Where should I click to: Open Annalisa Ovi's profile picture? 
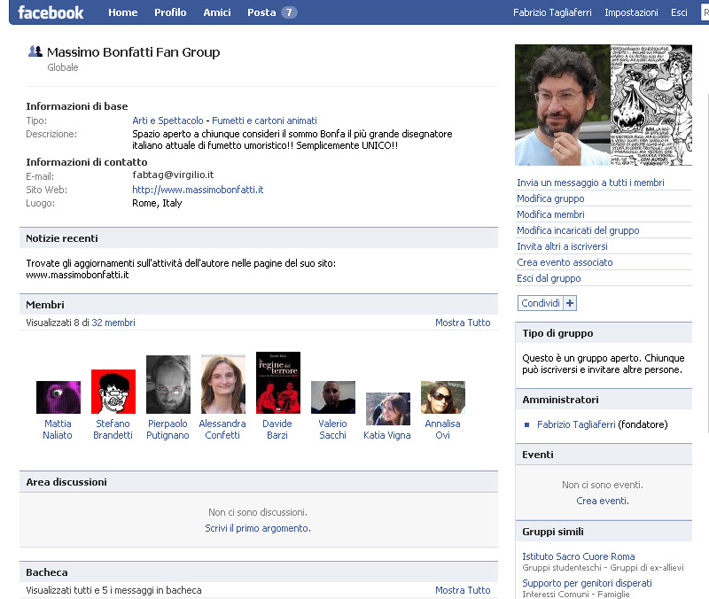[x=443, y=397]
